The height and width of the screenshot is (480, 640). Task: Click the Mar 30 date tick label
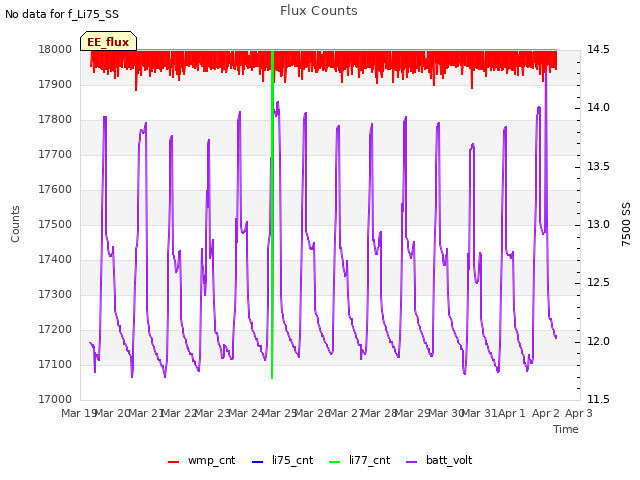tap(446, 413)
